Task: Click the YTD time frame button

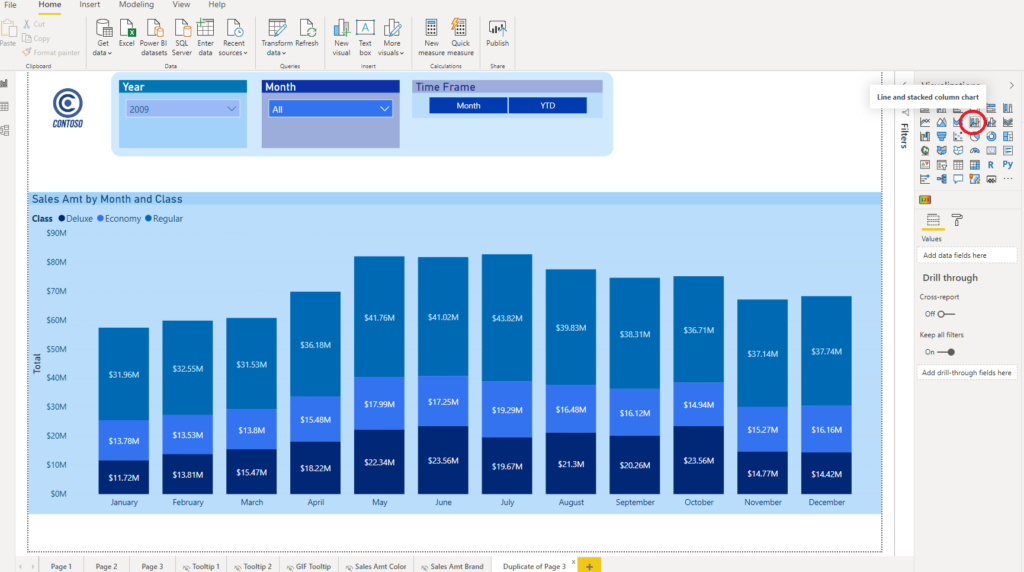Action: 547,105
